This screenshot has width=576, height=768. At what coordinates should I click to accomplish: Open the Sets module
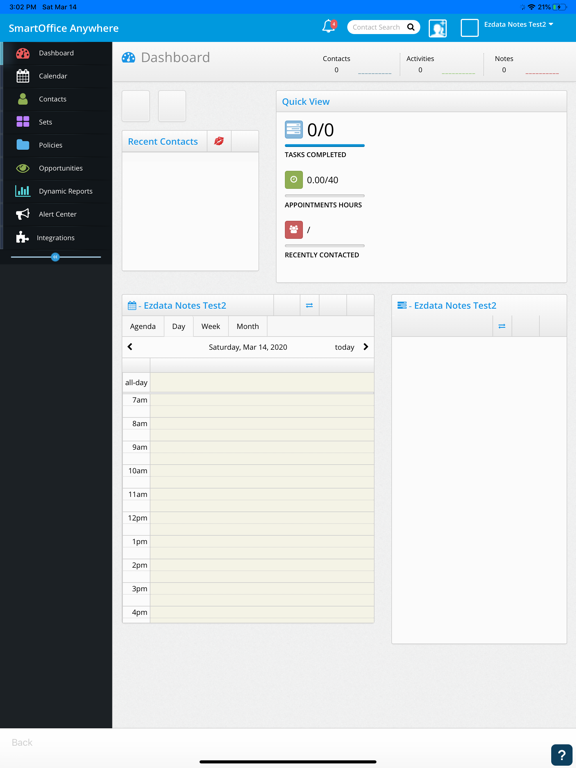[56, 122]
